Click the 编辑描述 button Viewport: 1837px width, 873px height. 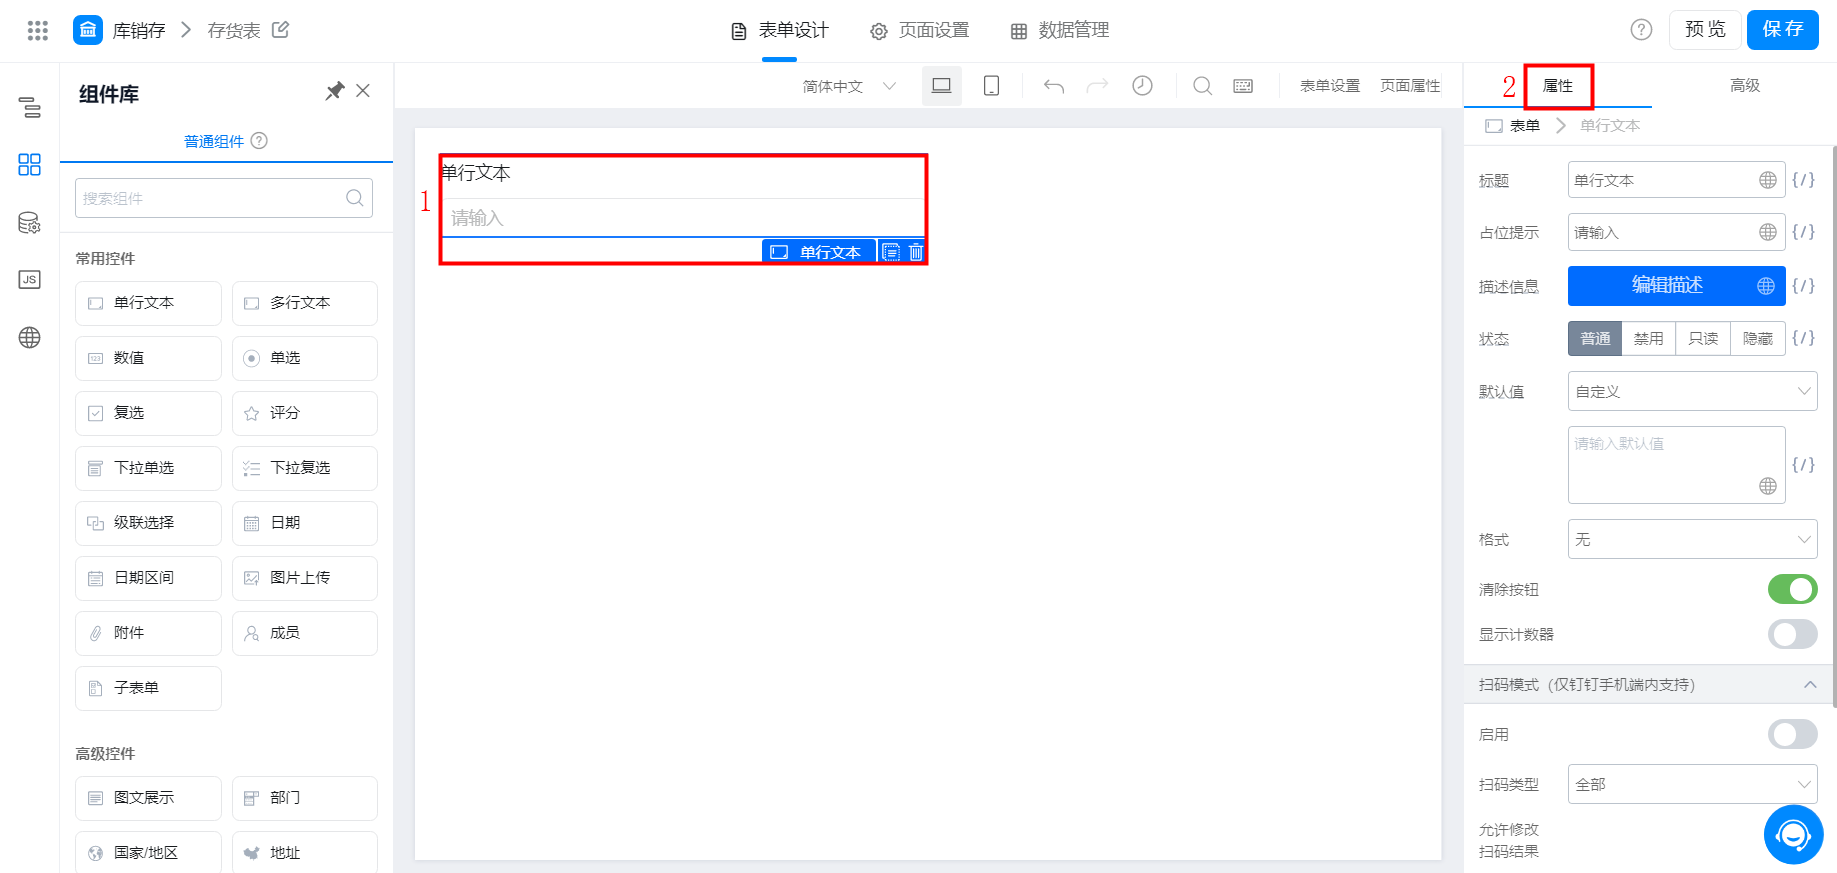[x=1677, y=285]
